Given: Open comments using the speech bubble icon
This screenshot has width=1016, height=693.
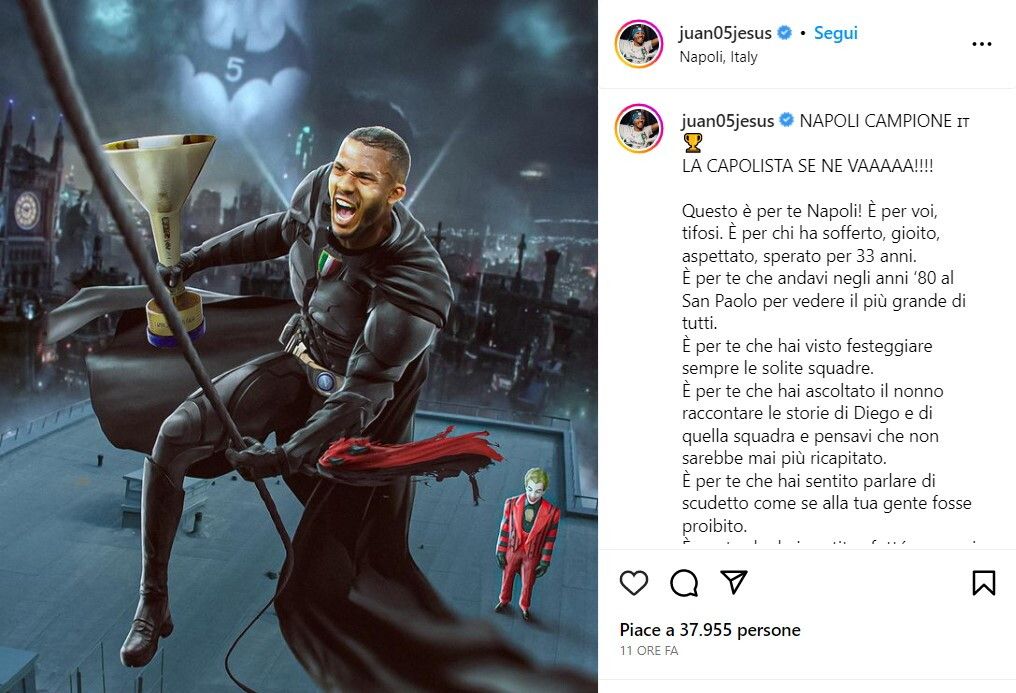Looking at the screenshot, I should coord(684,583).
